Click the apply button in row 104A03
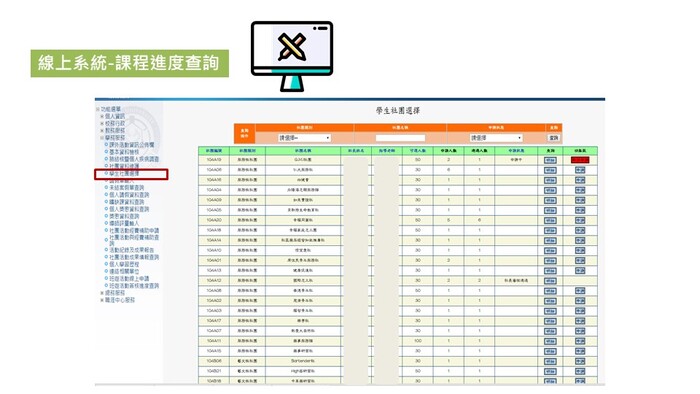This screenshot has width=700, height=394. coord(580,311)
